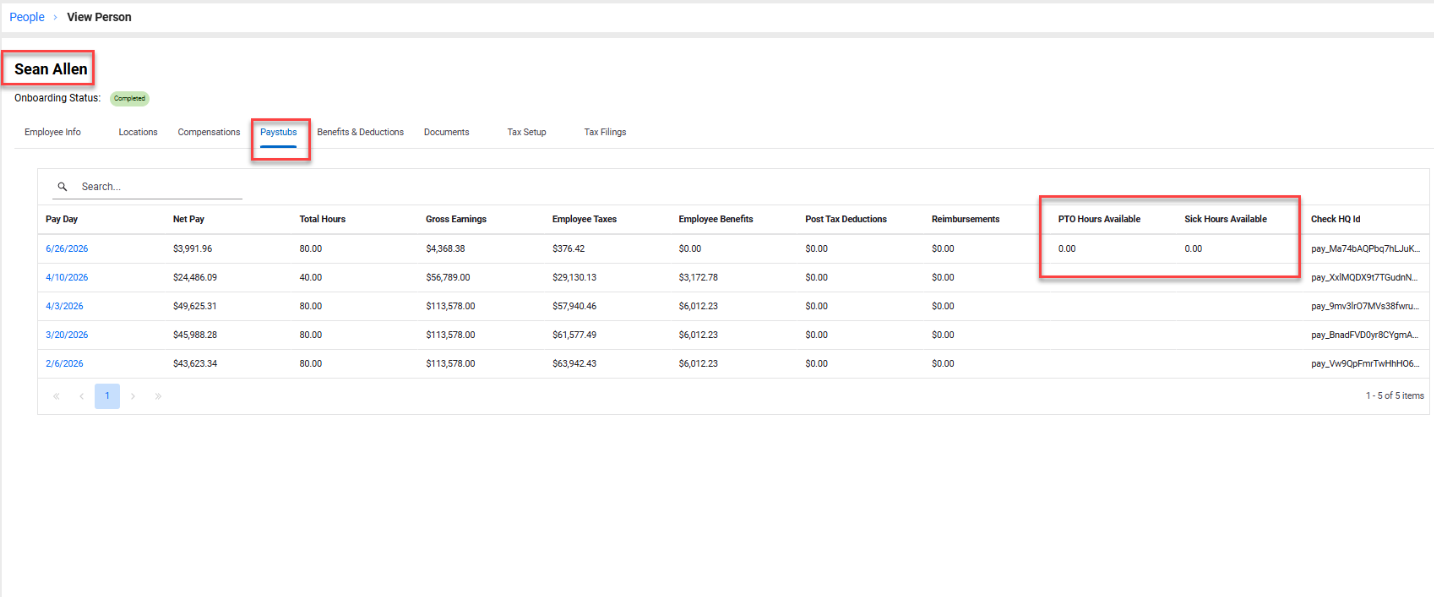Click net pay $24,486.09
This screenshot has width=1434, height=597.
195,277
